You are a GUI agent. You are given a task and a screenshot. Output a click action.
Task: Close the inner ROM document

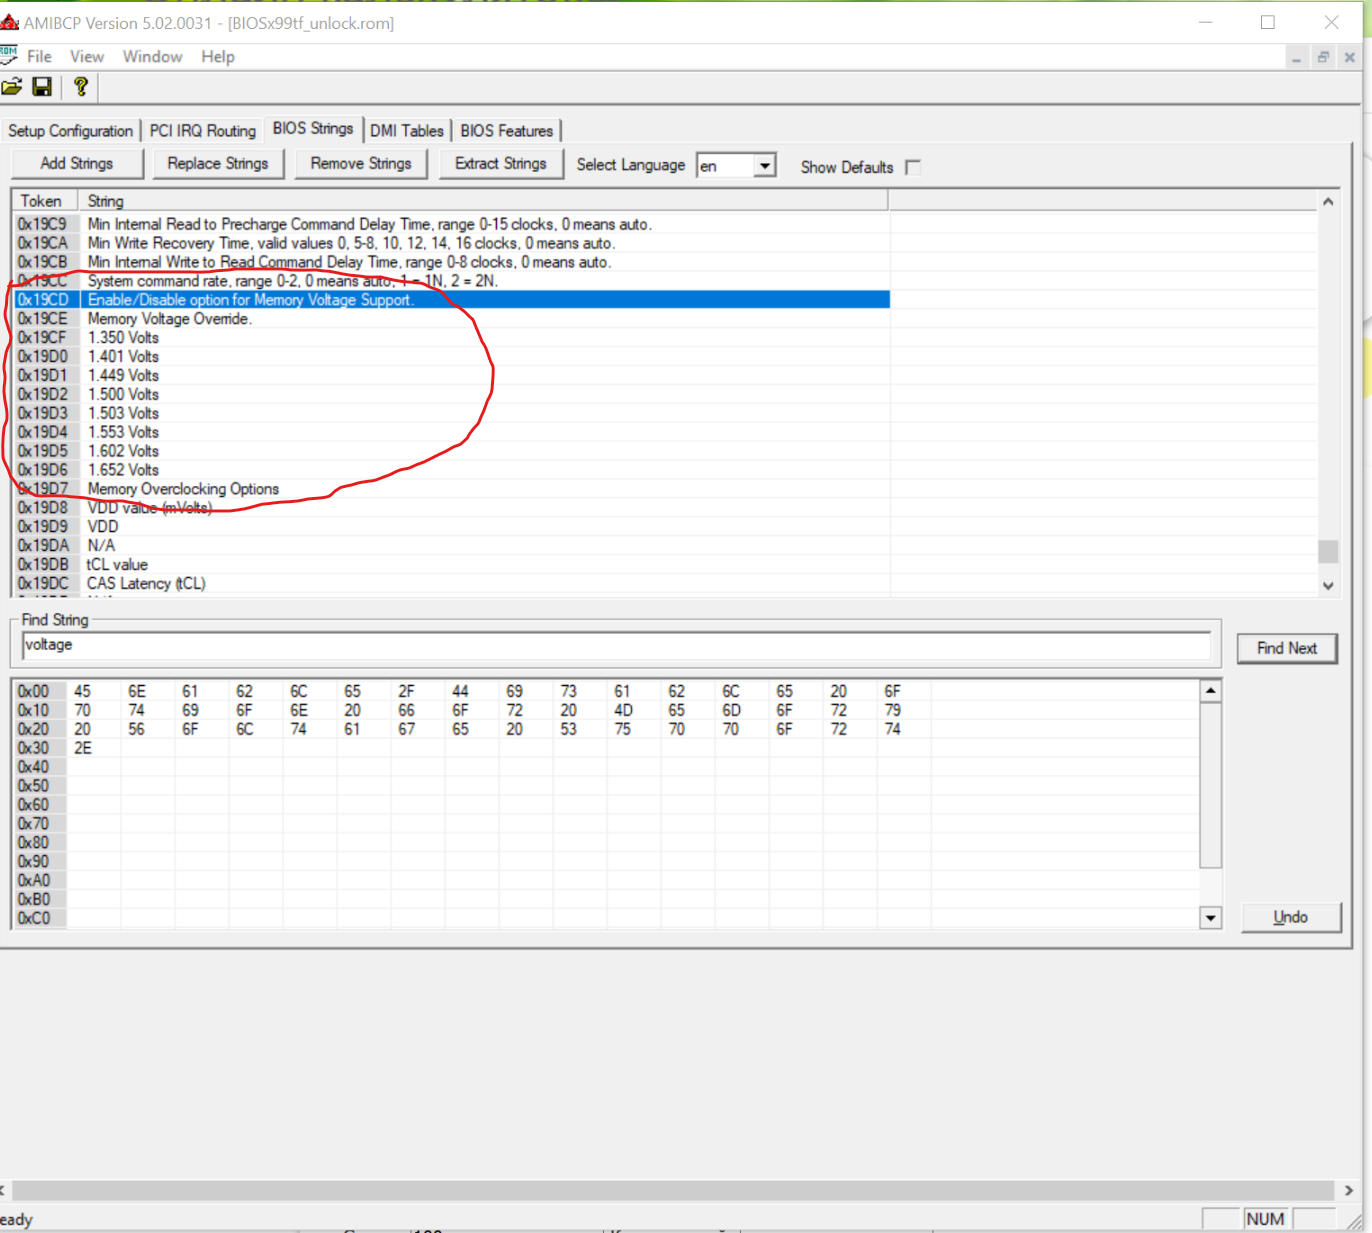[x=1350, y=58]
